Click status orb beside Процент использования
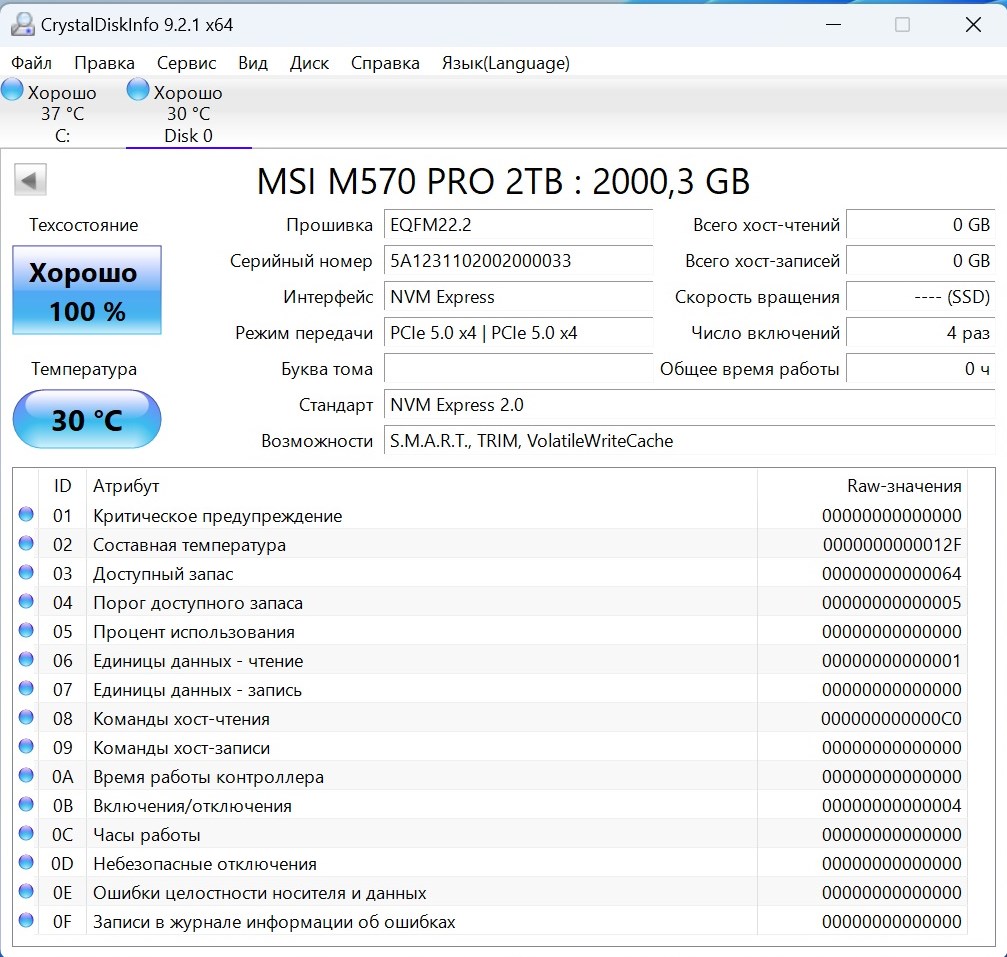This screenshot has height=957, width=1007. click(26, 632)
